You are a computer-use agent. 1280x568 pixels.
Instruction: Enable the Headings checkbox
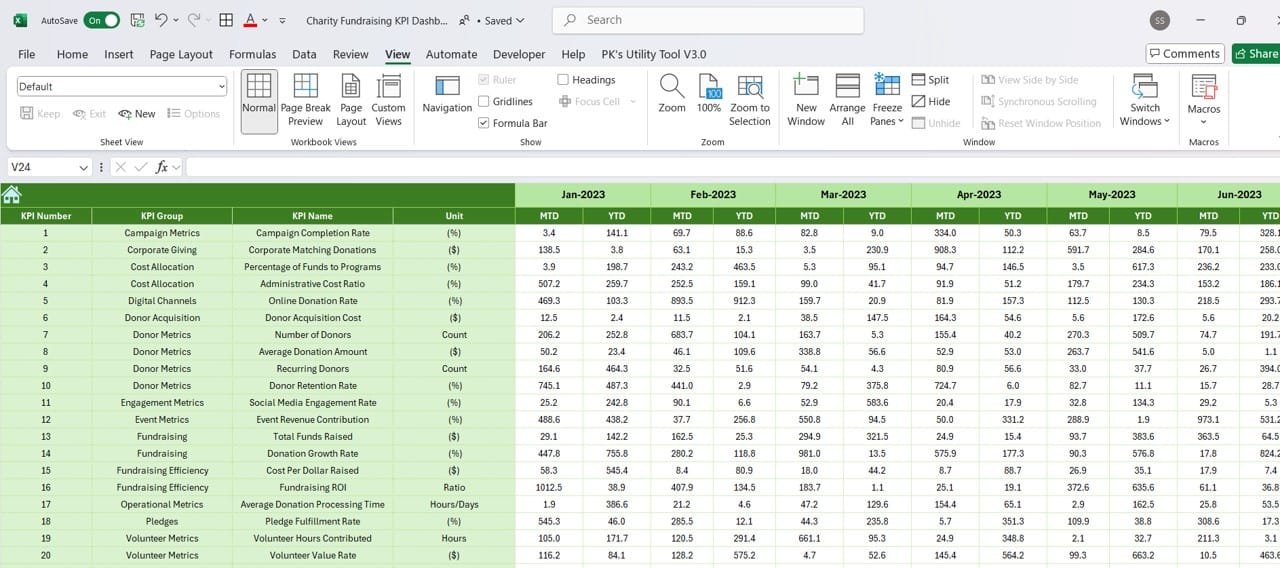click(x=563, y=80)
